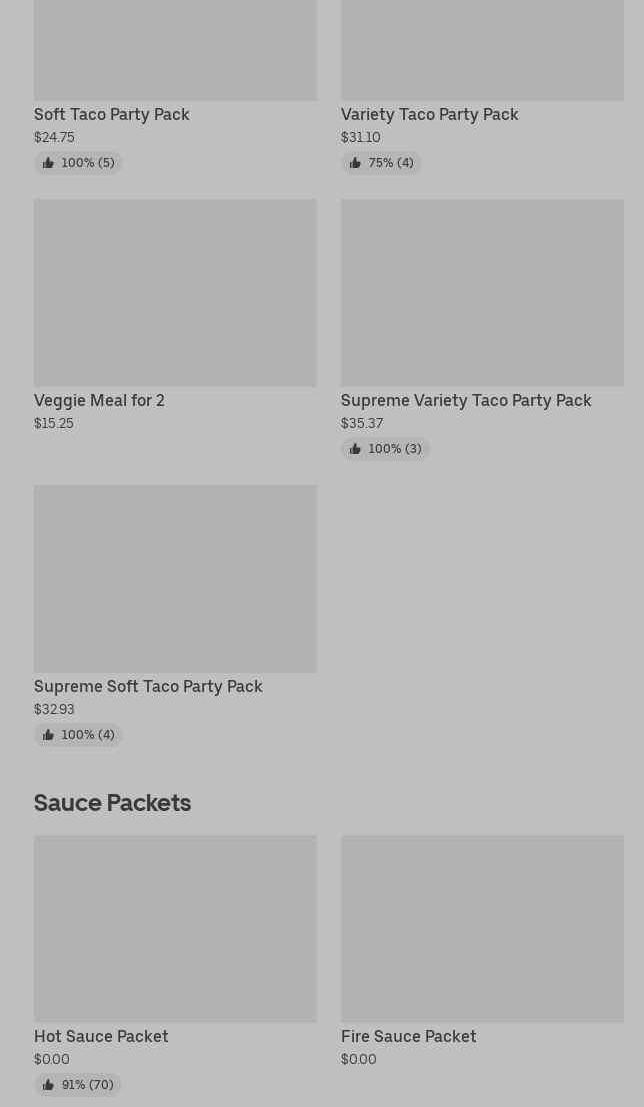Viewport: 644px width, 1107px height.
Task: Open the Veggie Meal for 2 image
Action: click(x=175, y=292)
